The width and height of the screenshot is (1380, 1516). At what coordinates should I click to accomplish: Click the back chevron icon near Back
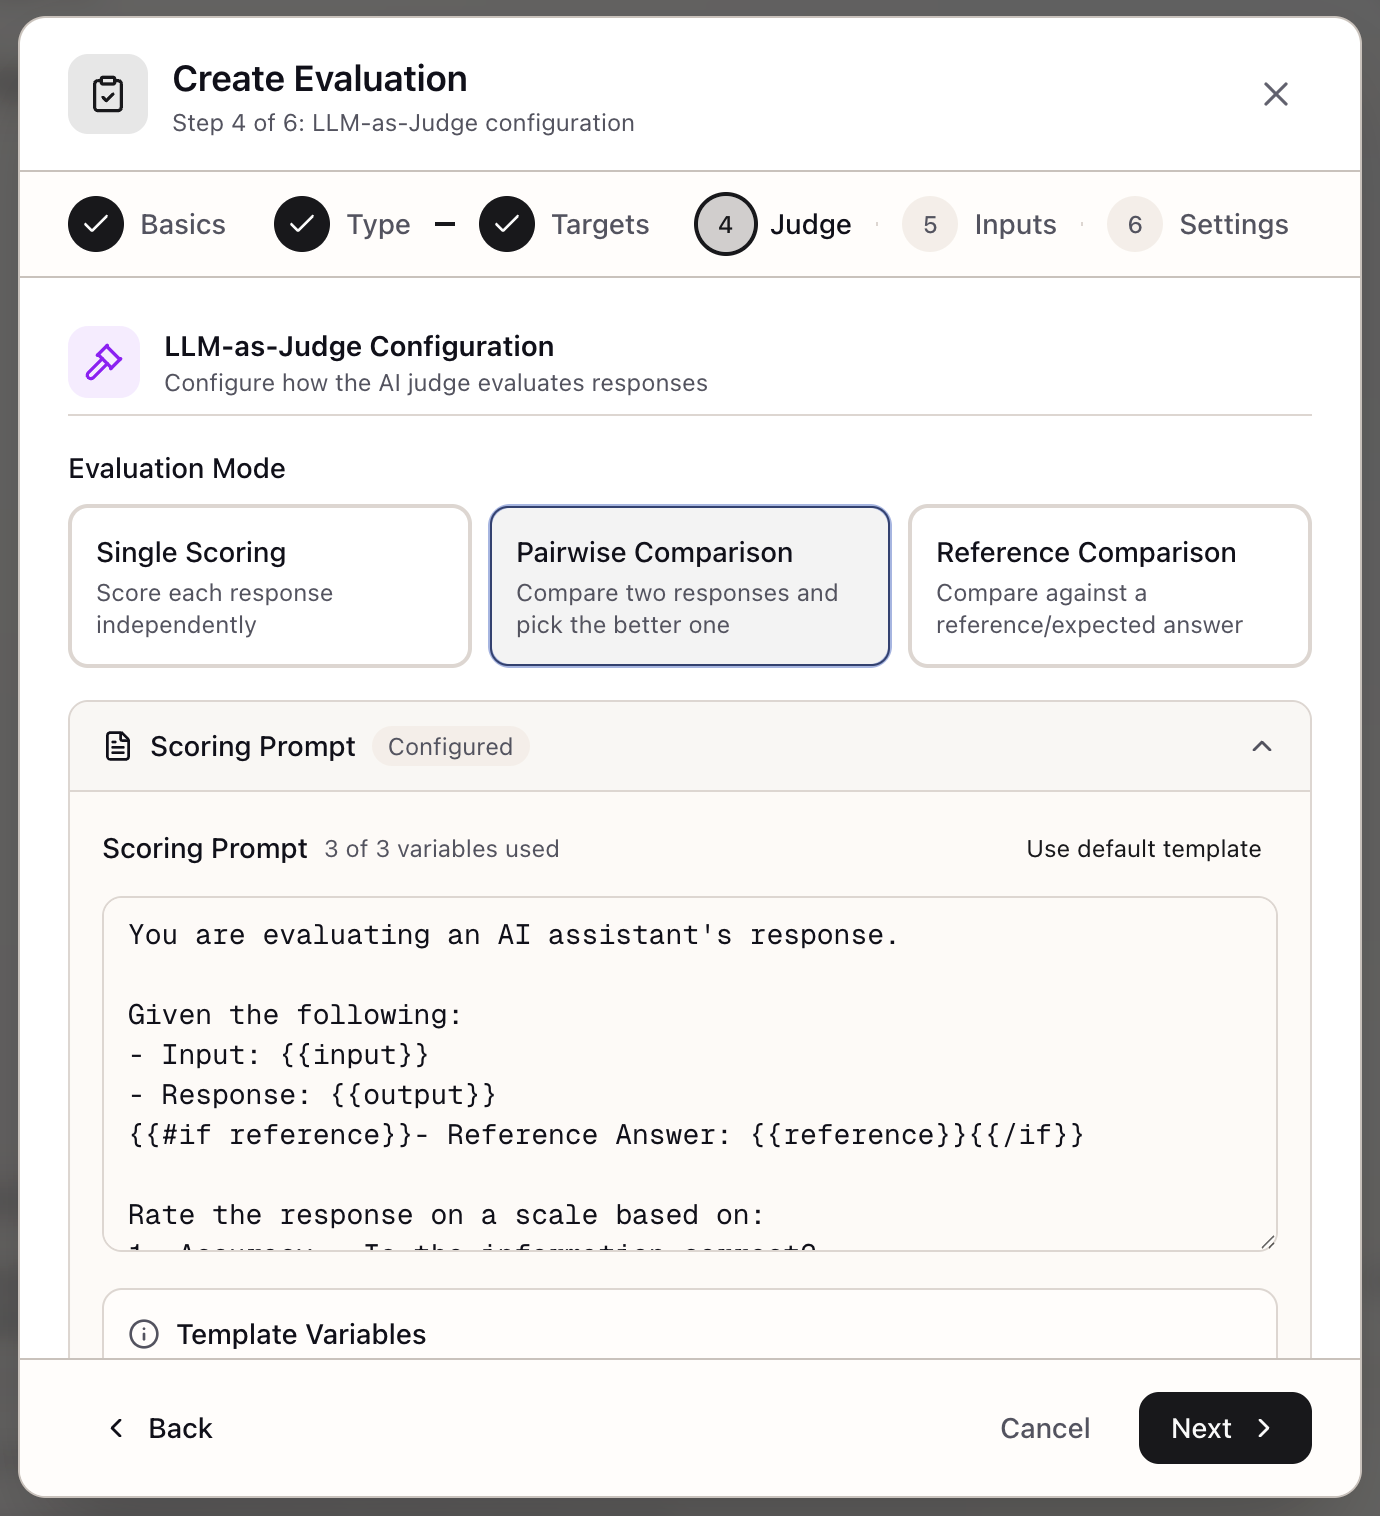click(x=117, y=1428)
